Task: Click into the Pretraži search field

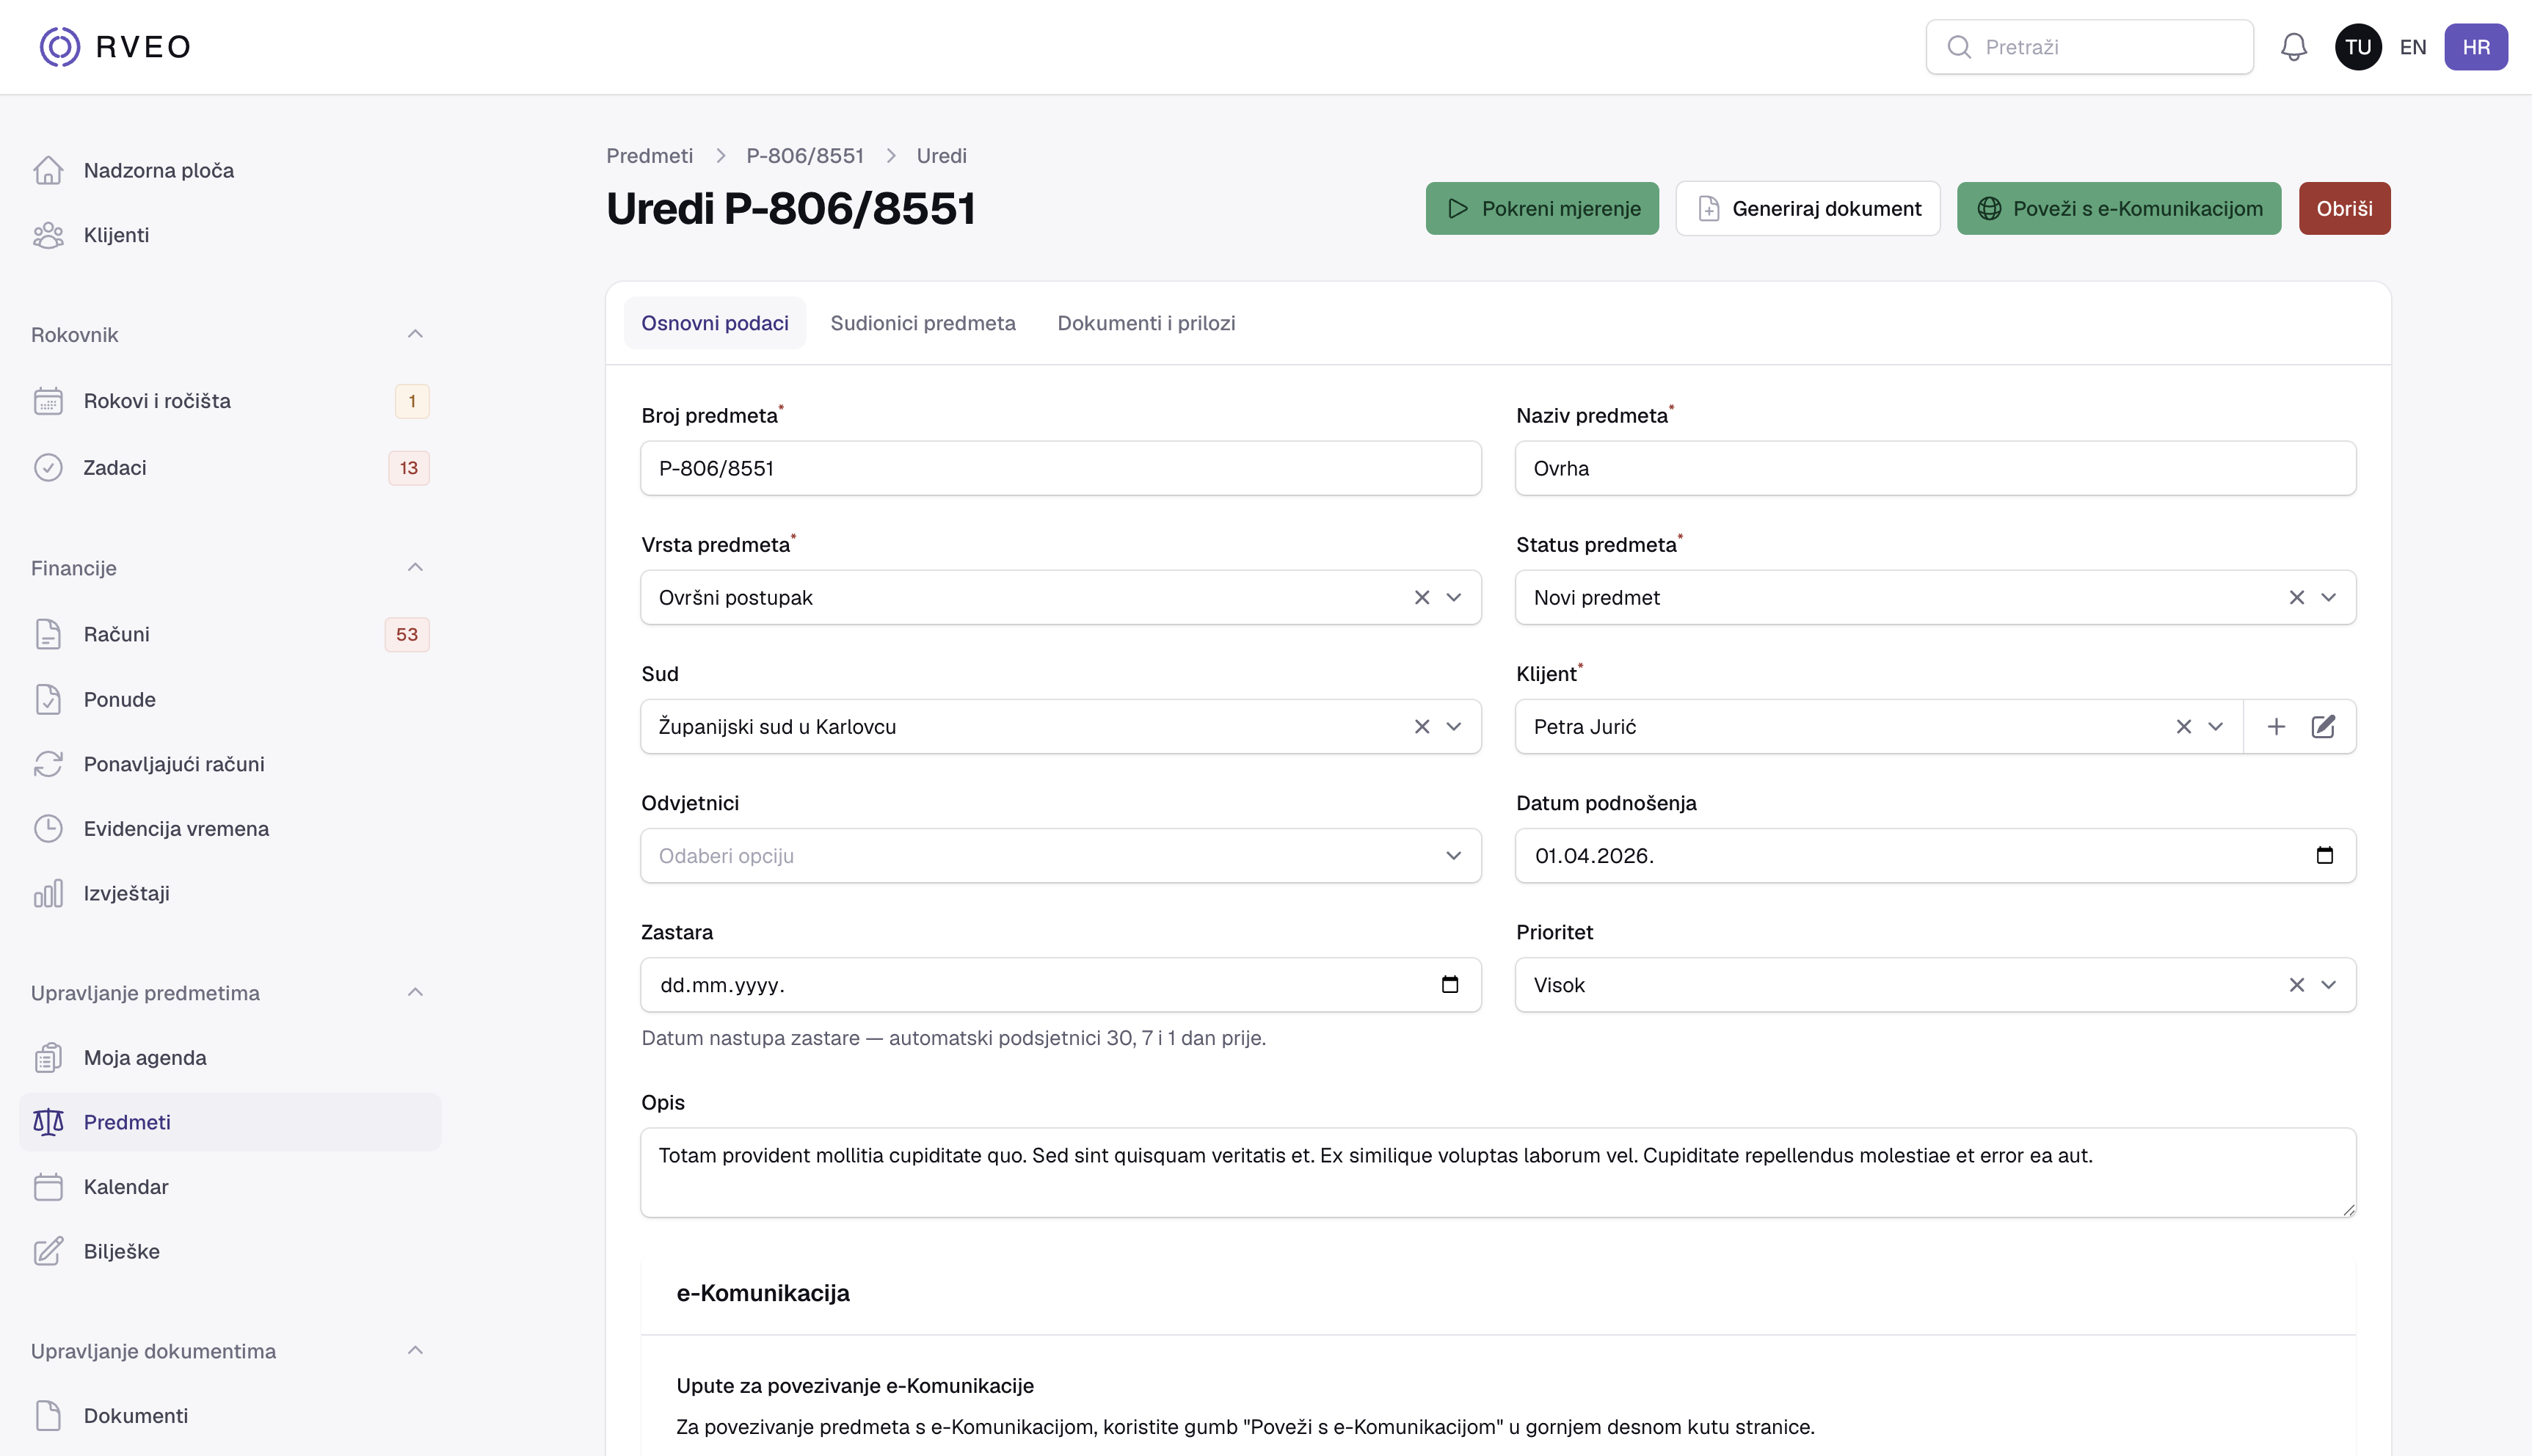Action: tap(2089, 47)
